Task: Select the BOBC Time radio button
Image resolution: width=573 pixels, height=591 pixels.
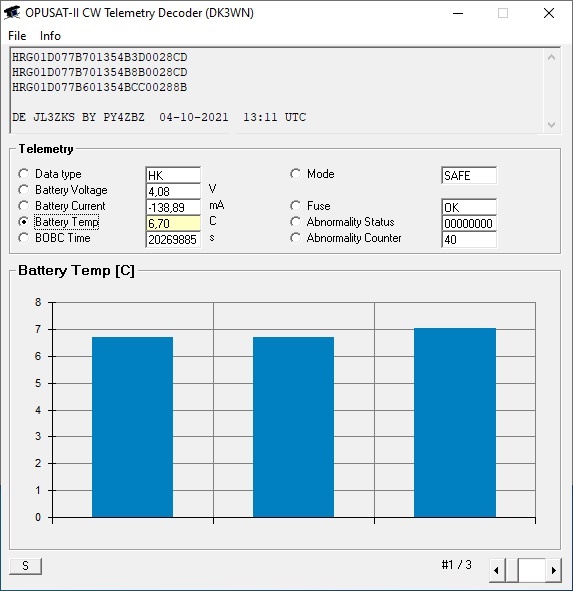Action: [24, 238]
